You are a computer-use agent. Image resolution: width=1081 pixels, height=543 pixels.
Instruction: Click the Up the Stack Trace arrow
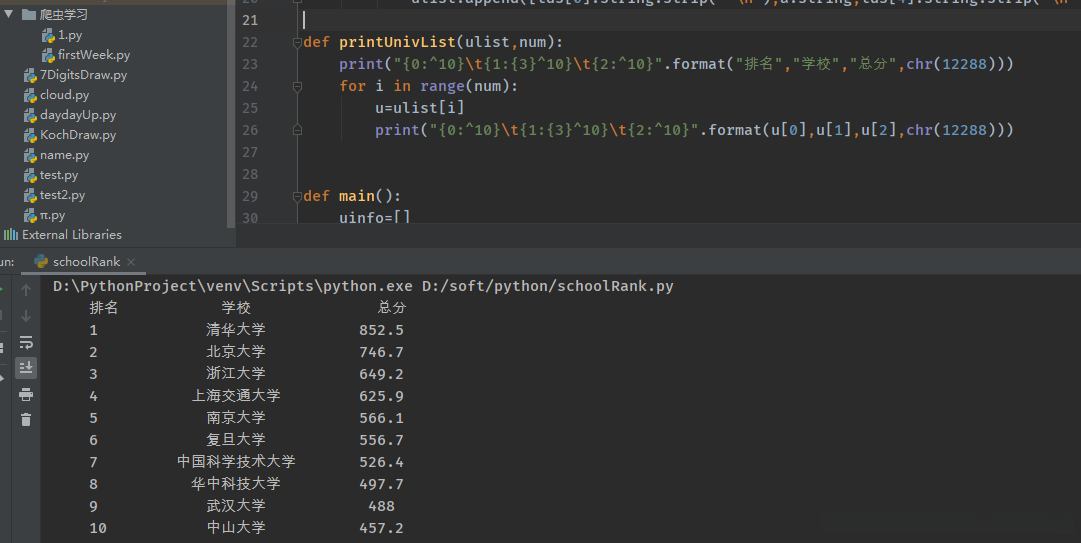click(26, 290)
